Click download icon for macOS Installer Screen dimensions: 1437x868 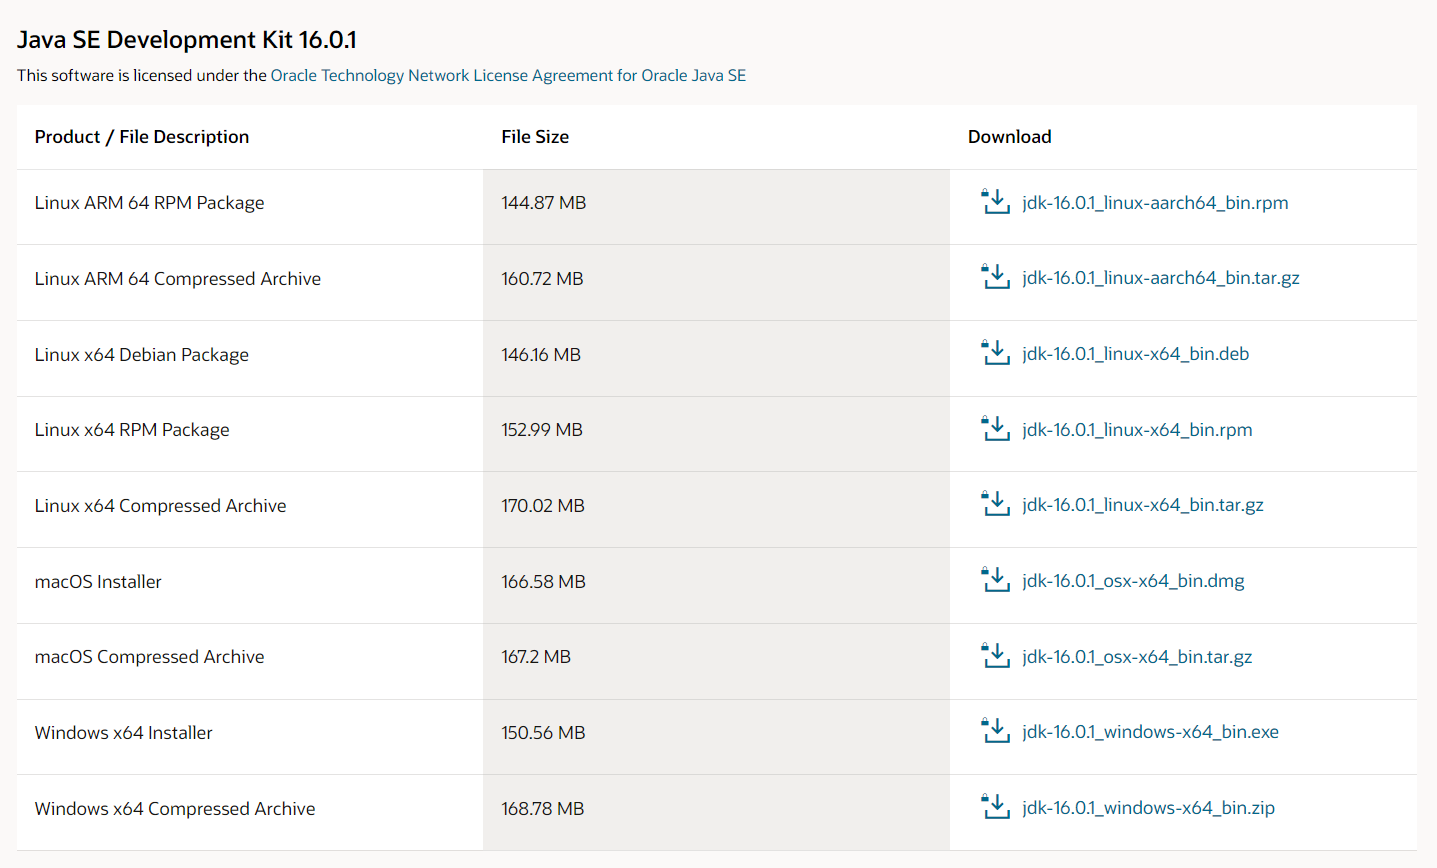[996, 580]
